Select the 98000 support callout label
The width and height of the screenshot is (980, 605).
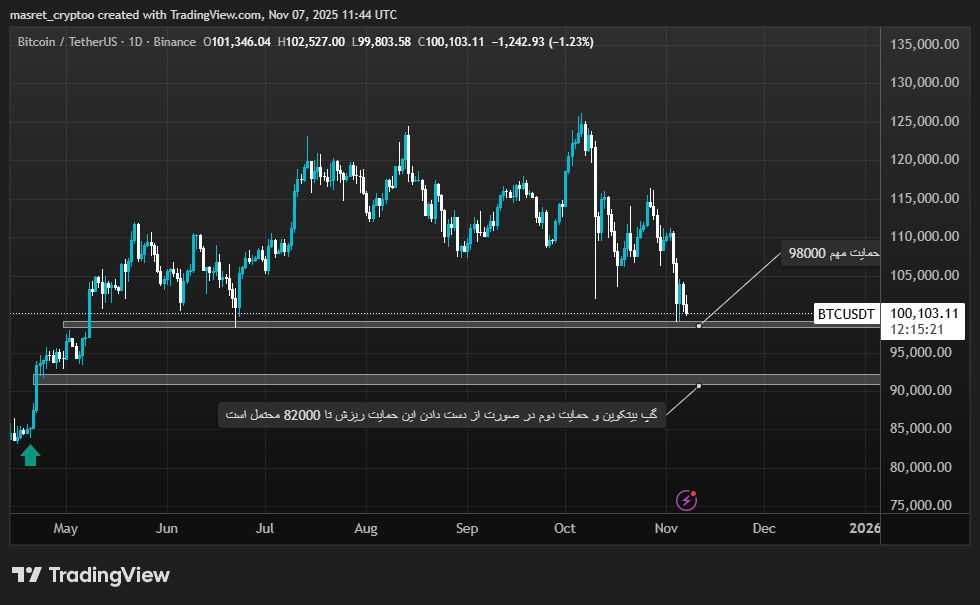833,254
